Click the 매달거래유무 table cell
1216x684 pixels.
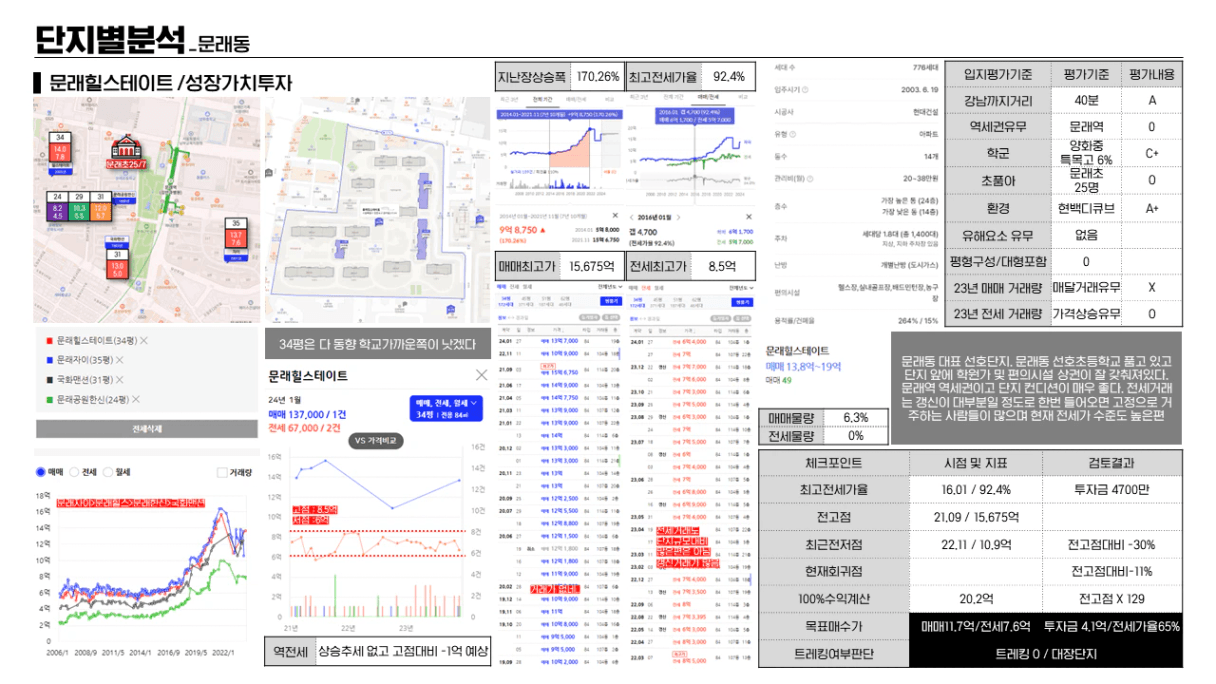1086,288
